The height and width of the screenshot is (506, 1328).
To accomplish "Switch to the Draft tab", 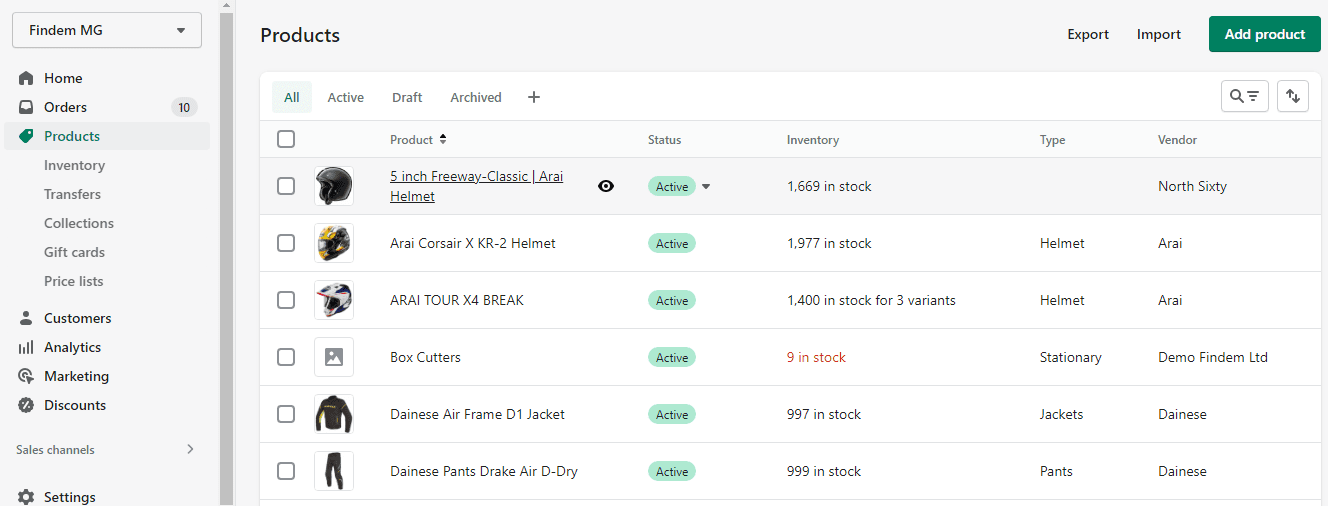I will tap(407, 97).
